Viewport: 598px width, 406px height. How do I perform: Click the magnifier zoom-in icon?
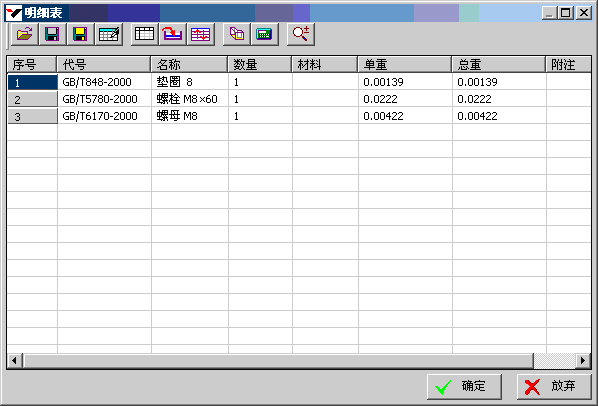301,34
